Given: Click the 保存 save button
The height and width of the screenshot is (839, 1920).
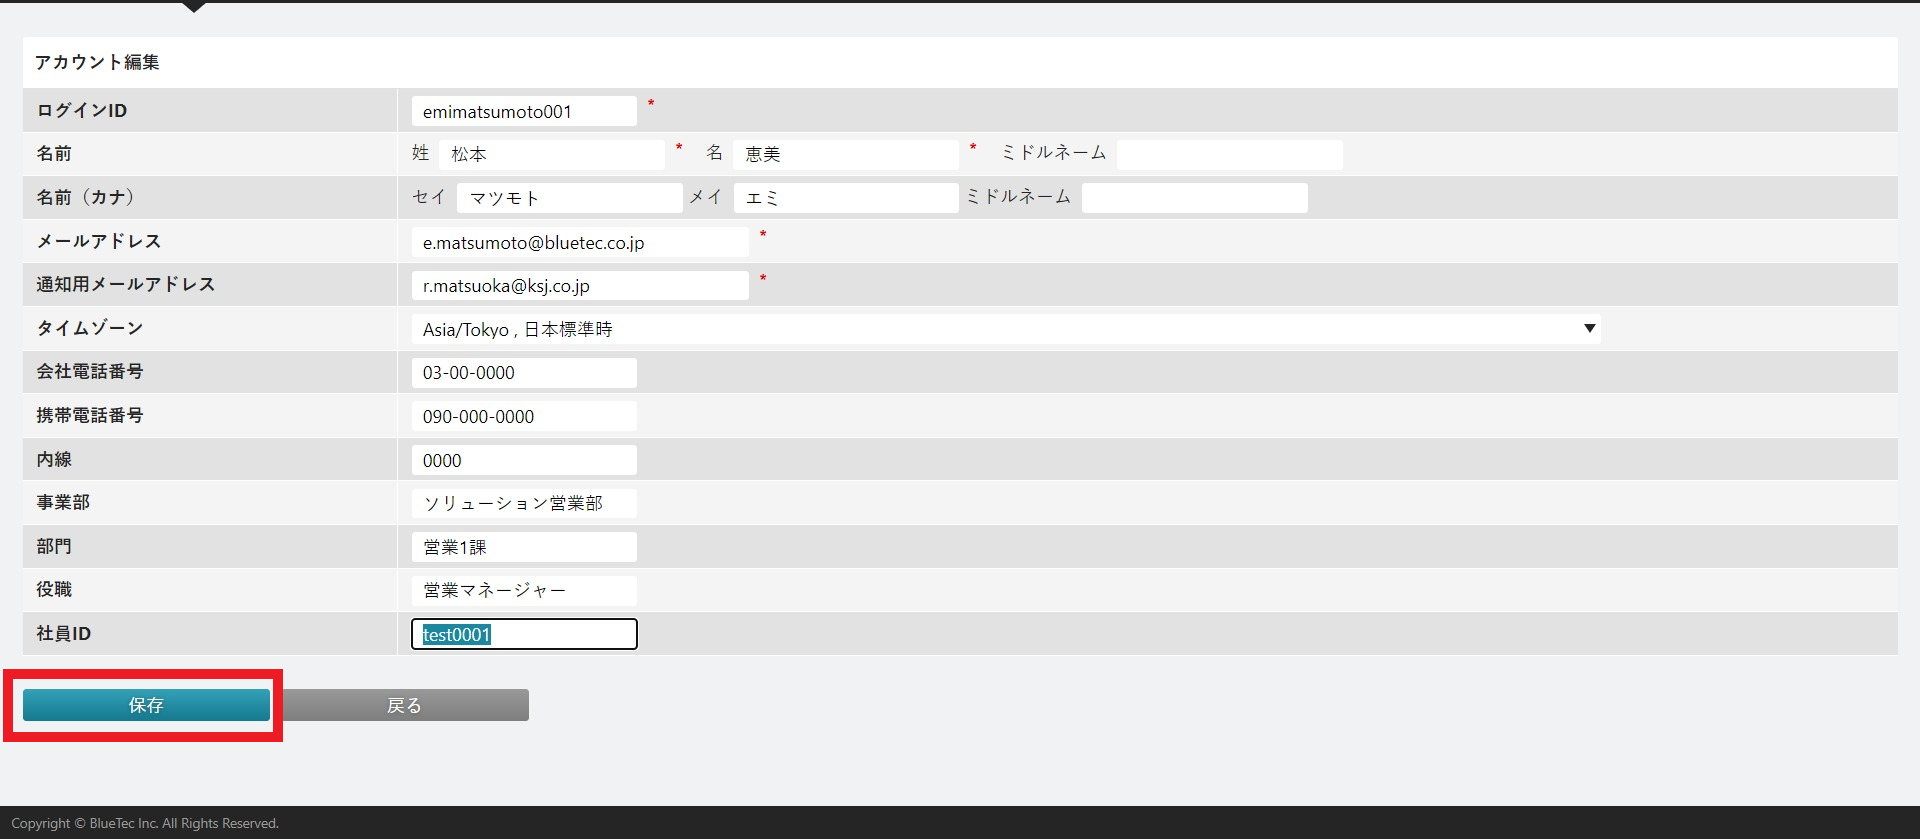Looking at the screenshot, I should click(x=146, y=705).
